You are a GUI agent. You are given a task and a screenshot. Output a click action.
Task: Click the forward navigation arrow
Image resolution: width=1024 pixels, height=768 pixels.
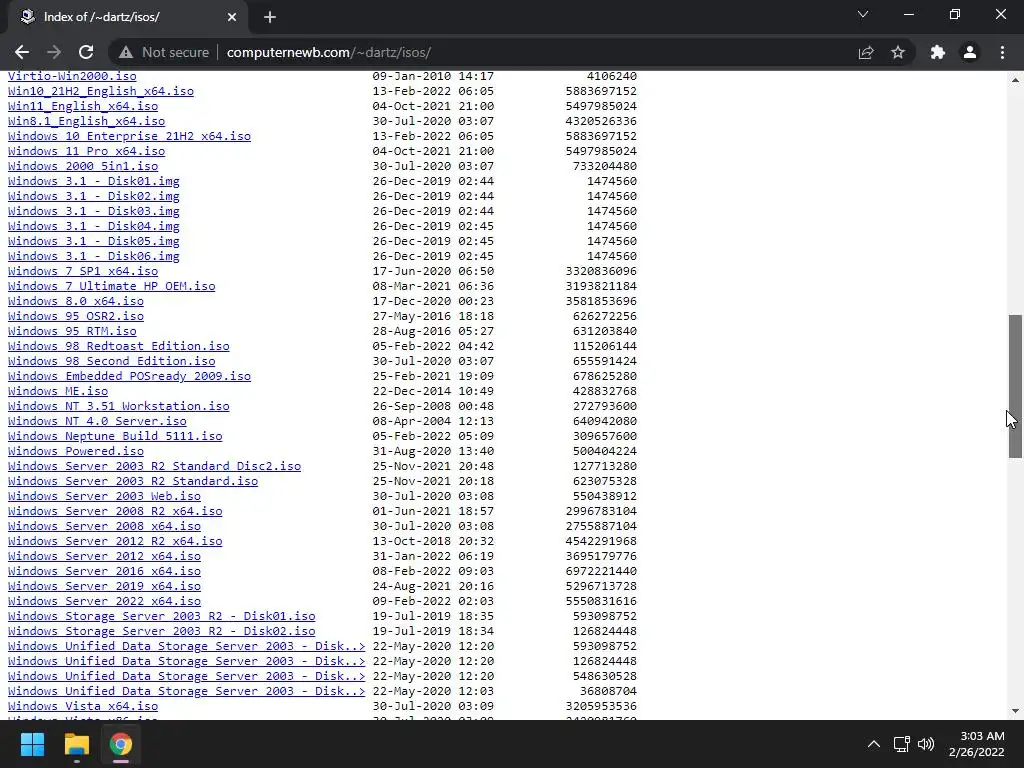[54, 52]
